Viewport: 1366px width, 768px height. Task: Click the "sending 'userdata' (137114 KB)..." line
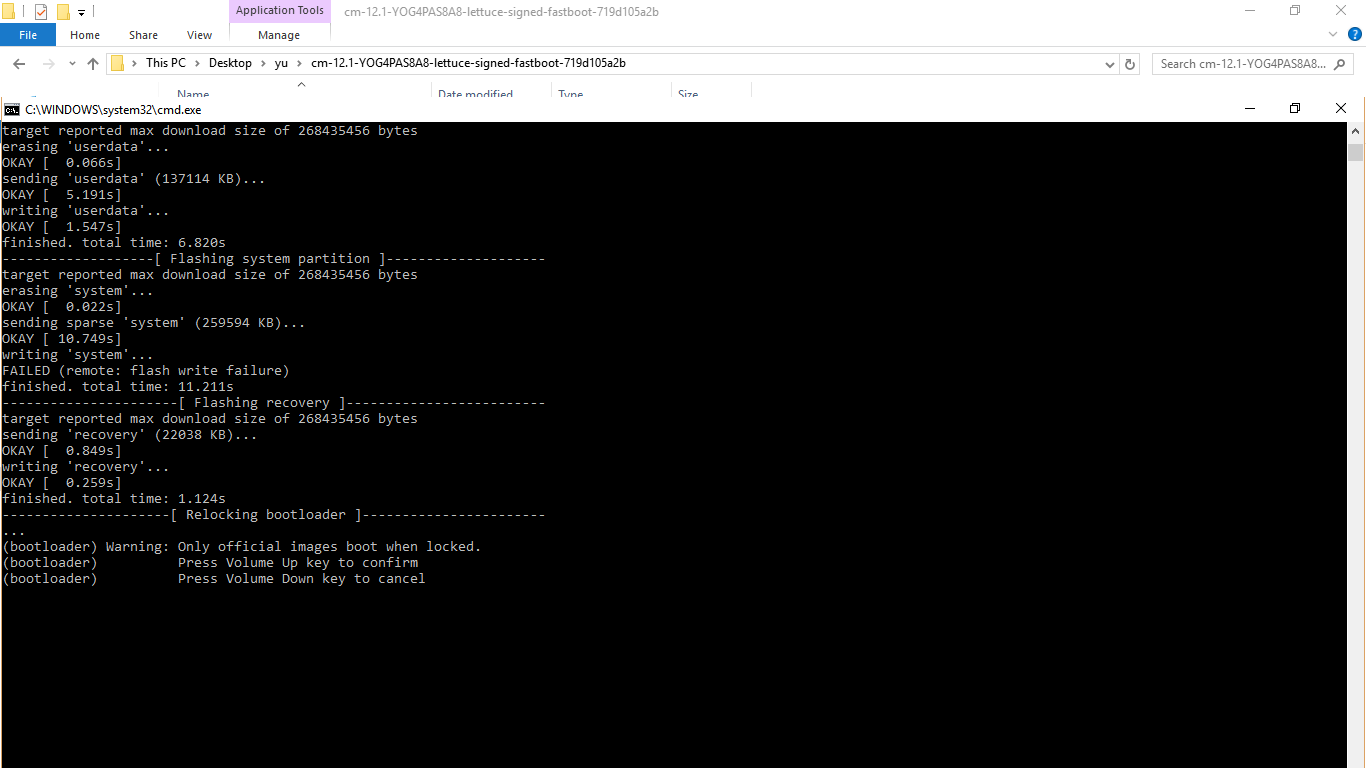pyautogui.click(x=134, y=179)
